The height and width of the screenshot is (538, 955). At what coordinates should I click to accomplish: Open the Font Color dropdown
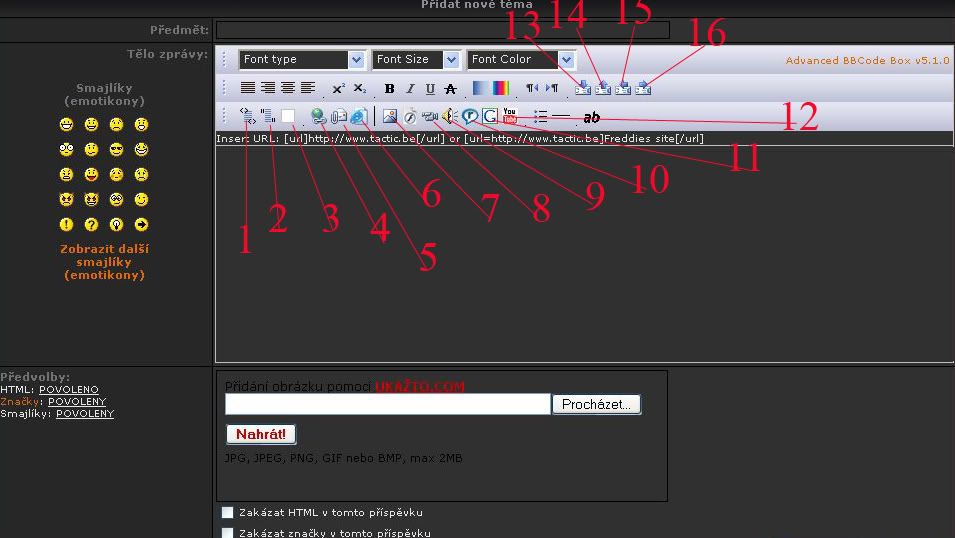[x=521, y=59]
